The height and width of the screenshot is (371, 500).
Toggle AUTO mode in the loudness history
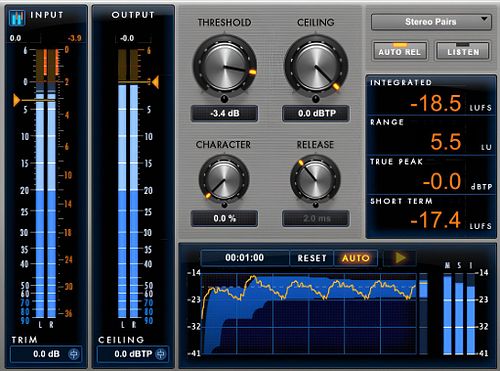point(356,258)
